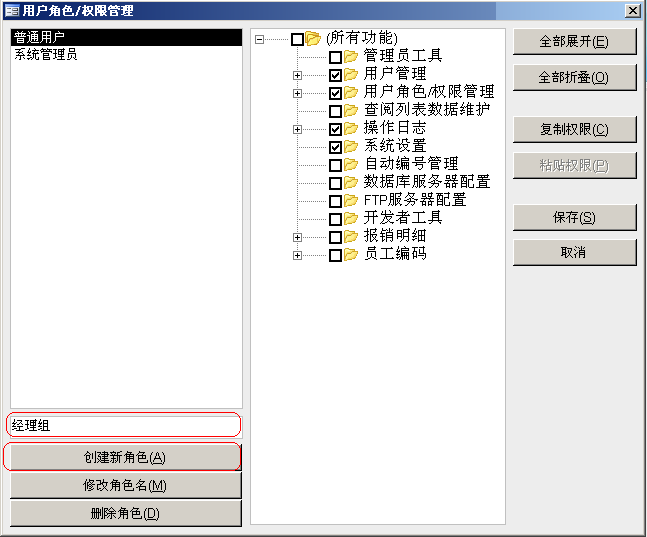Select the 开发者工具 tree label
Viewport: 647px width, 537px height.
[x=403, y=218]
